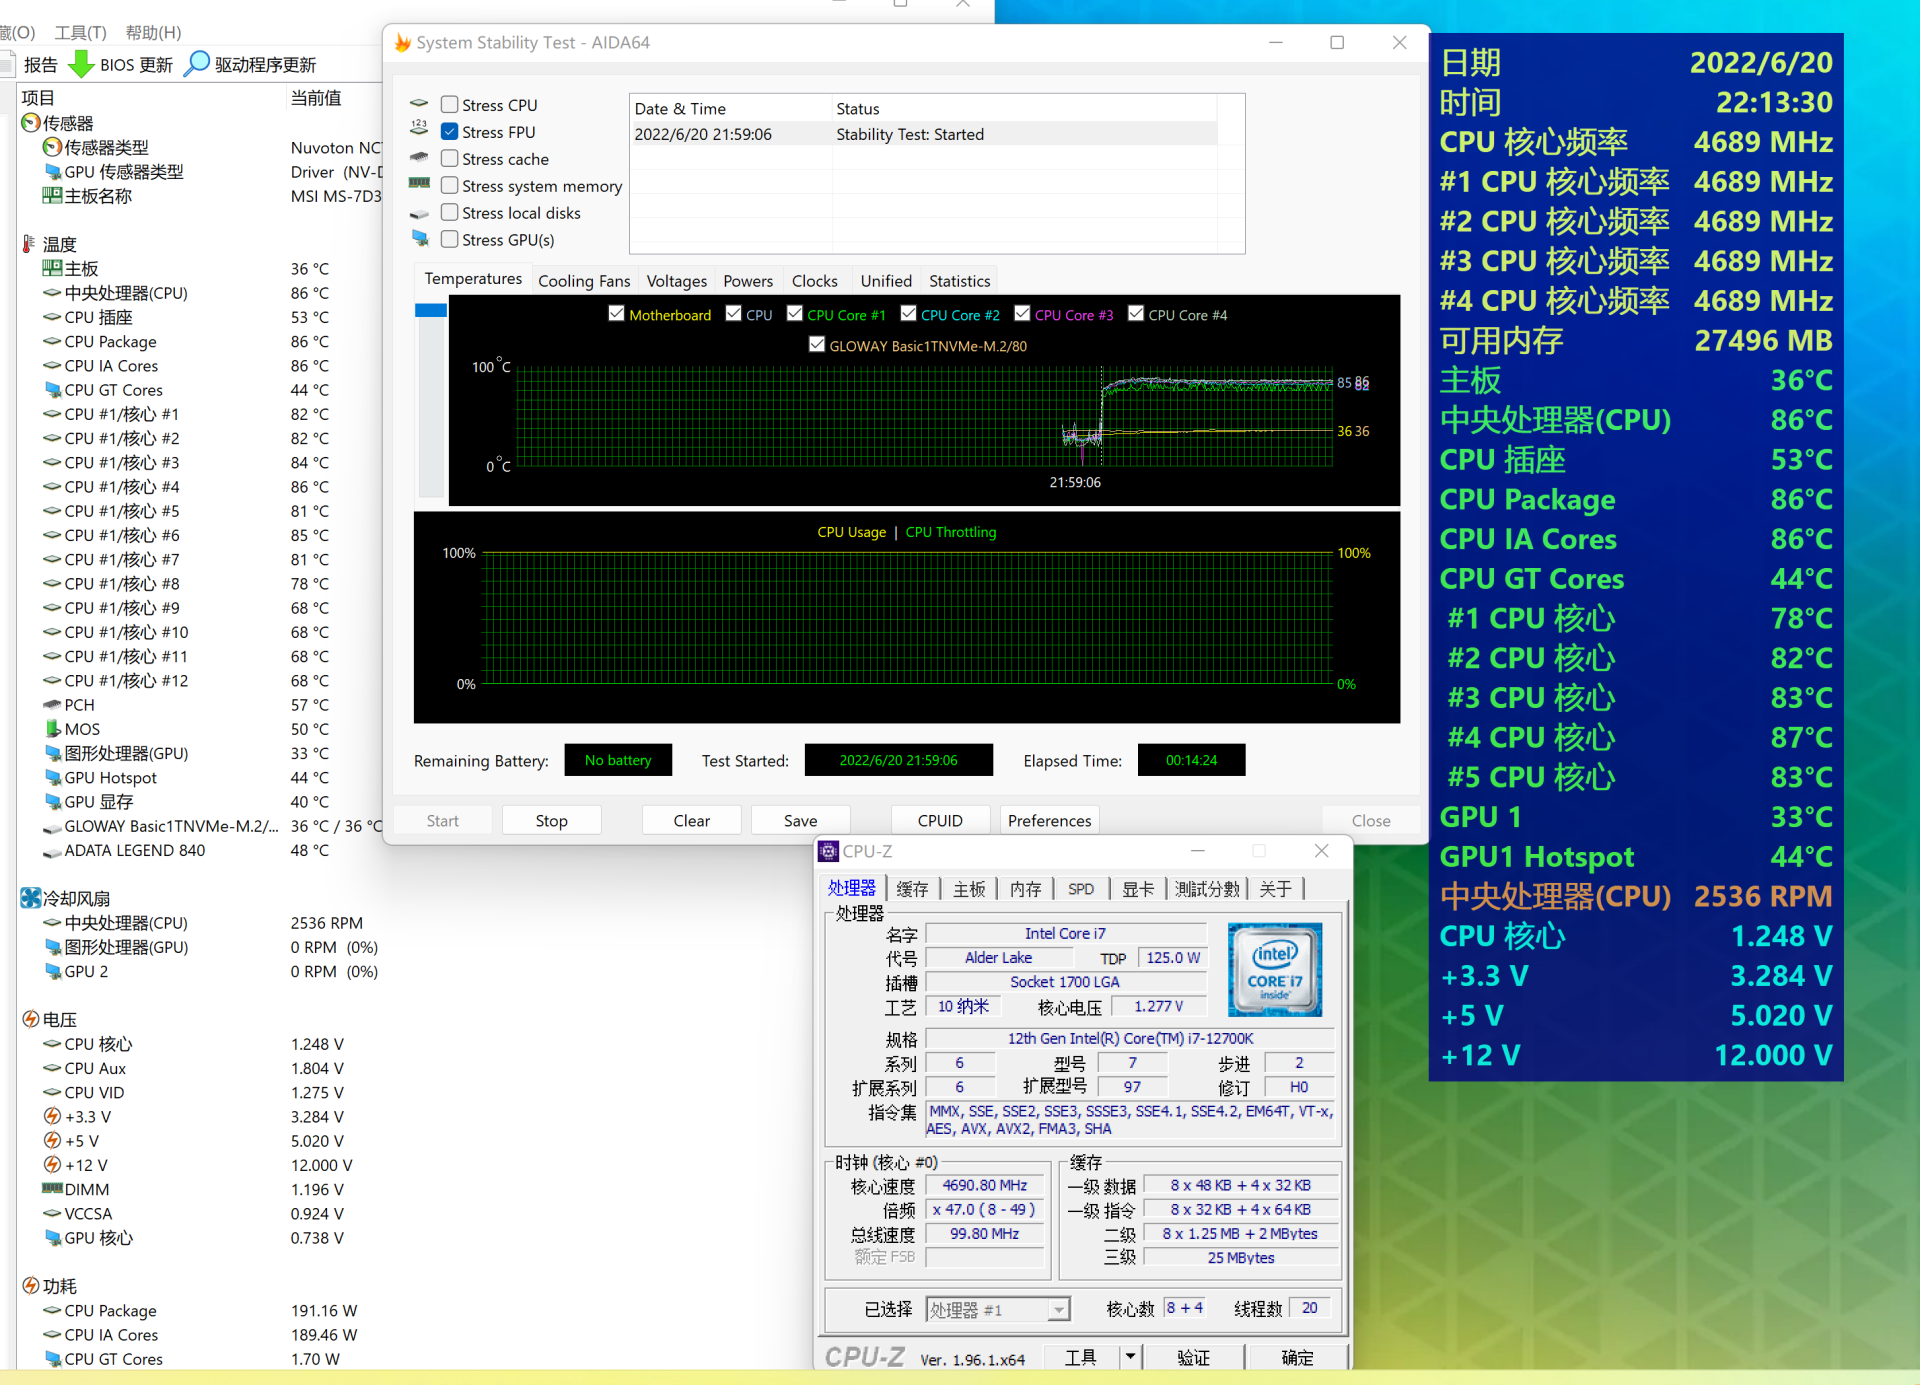Click the voltage lightning bolt section icon
1920x1385 pixels.
(x=31, y=1019)
